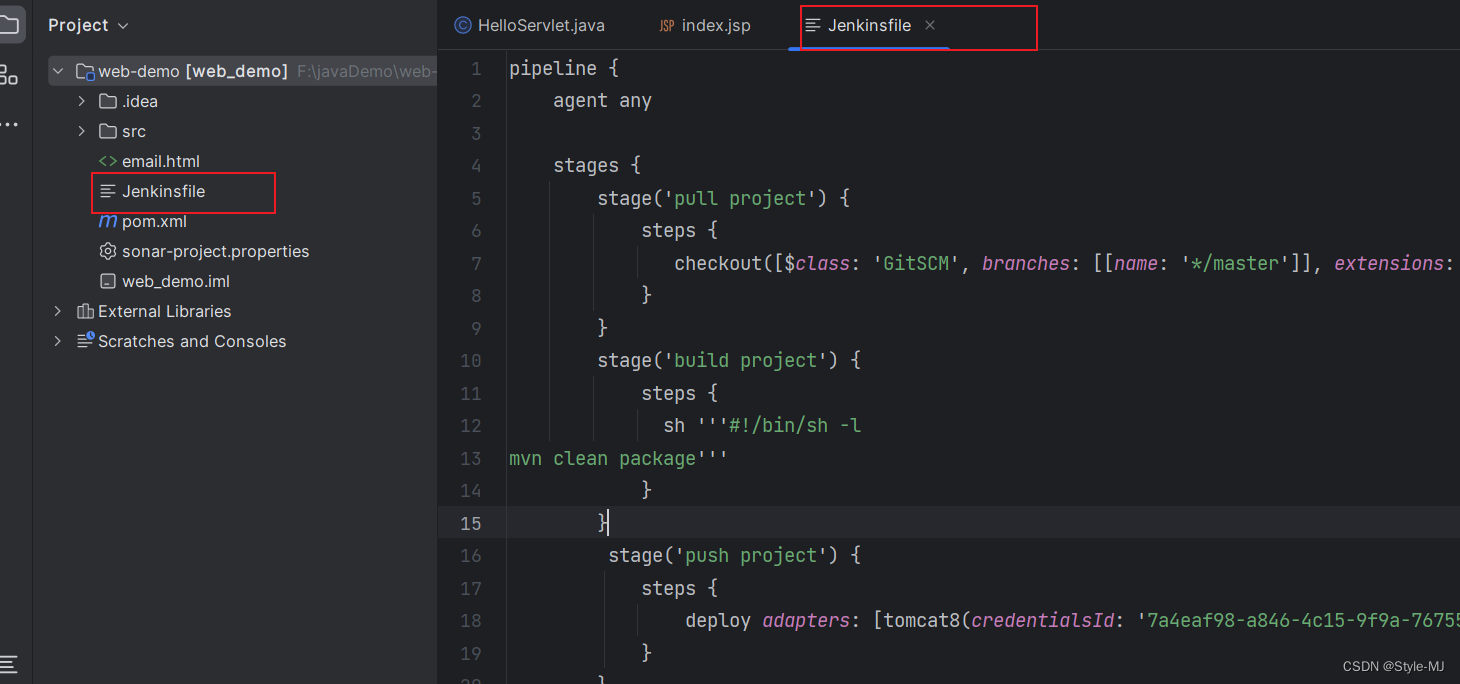Viewport: 1460px width, 684px height.
Task: Click 'credentialsId' parameter text
Action: click(1042, 620)
